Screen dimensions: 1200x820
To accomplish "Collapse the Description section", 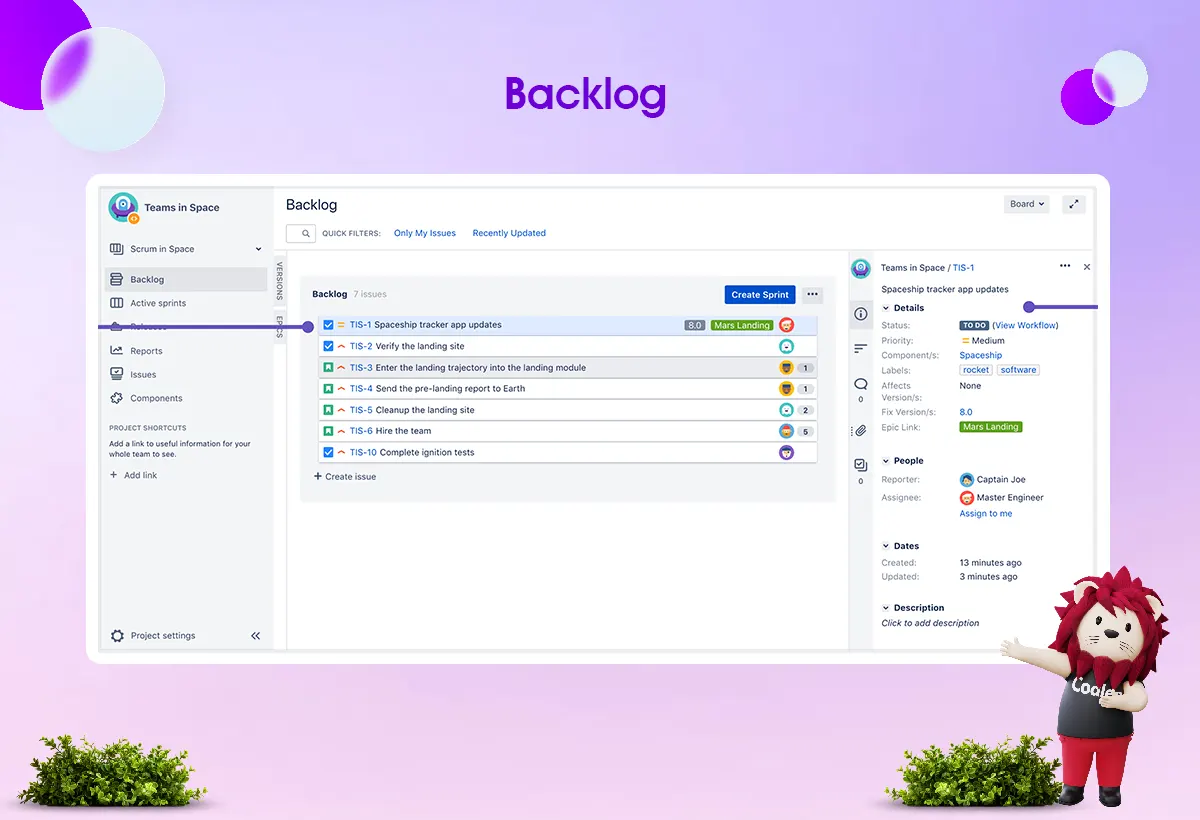I will (x=886, y=608).
